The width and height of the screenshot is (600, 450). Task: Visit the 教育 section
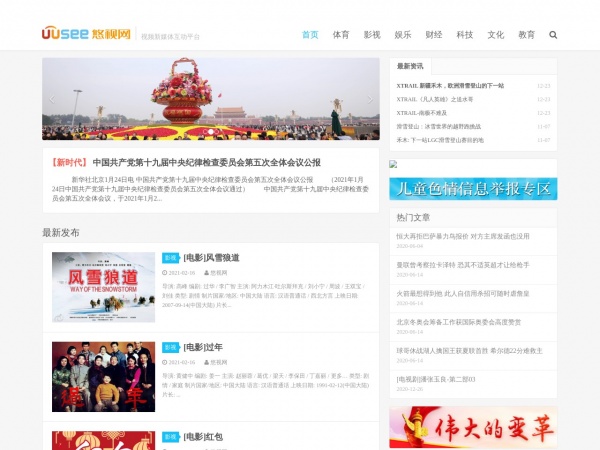click(x=527, y=35)
